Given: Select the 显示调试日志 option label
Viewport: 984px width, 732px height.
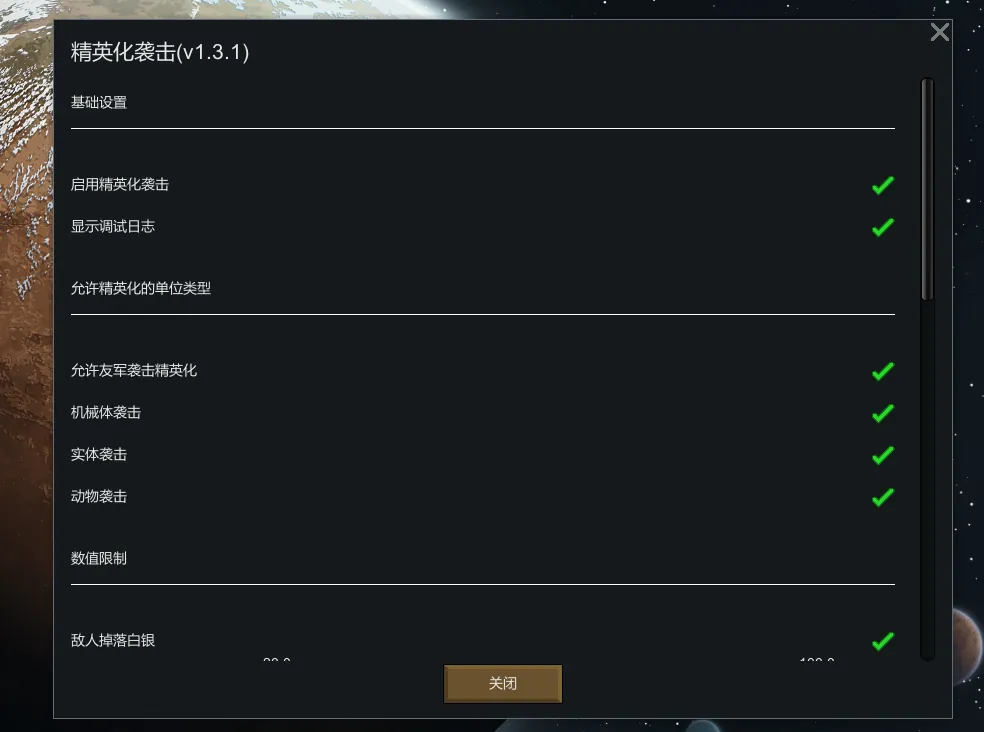Looking at the screenshot, I should [113, 227].
